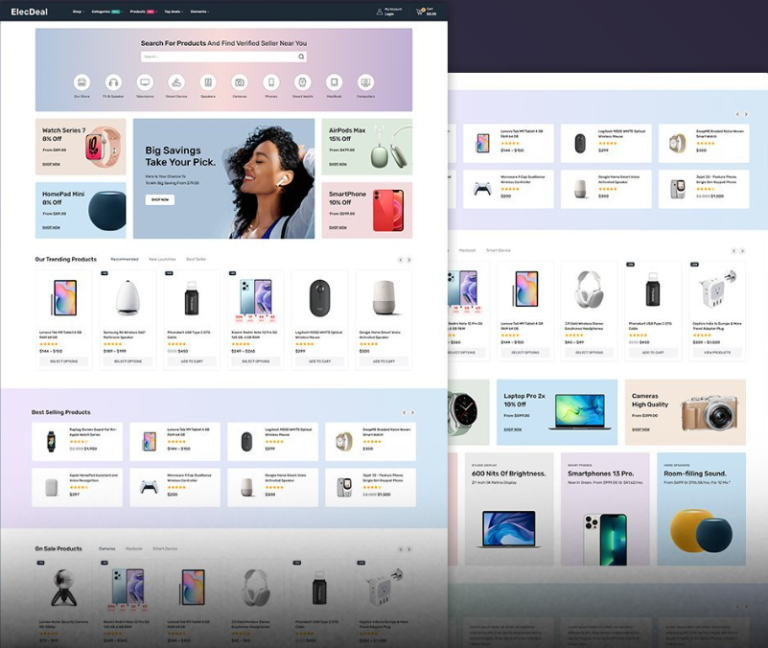Open Apple HomePod item in Best Selling
This screenshot has width=768, height=648.
(77, 487)
